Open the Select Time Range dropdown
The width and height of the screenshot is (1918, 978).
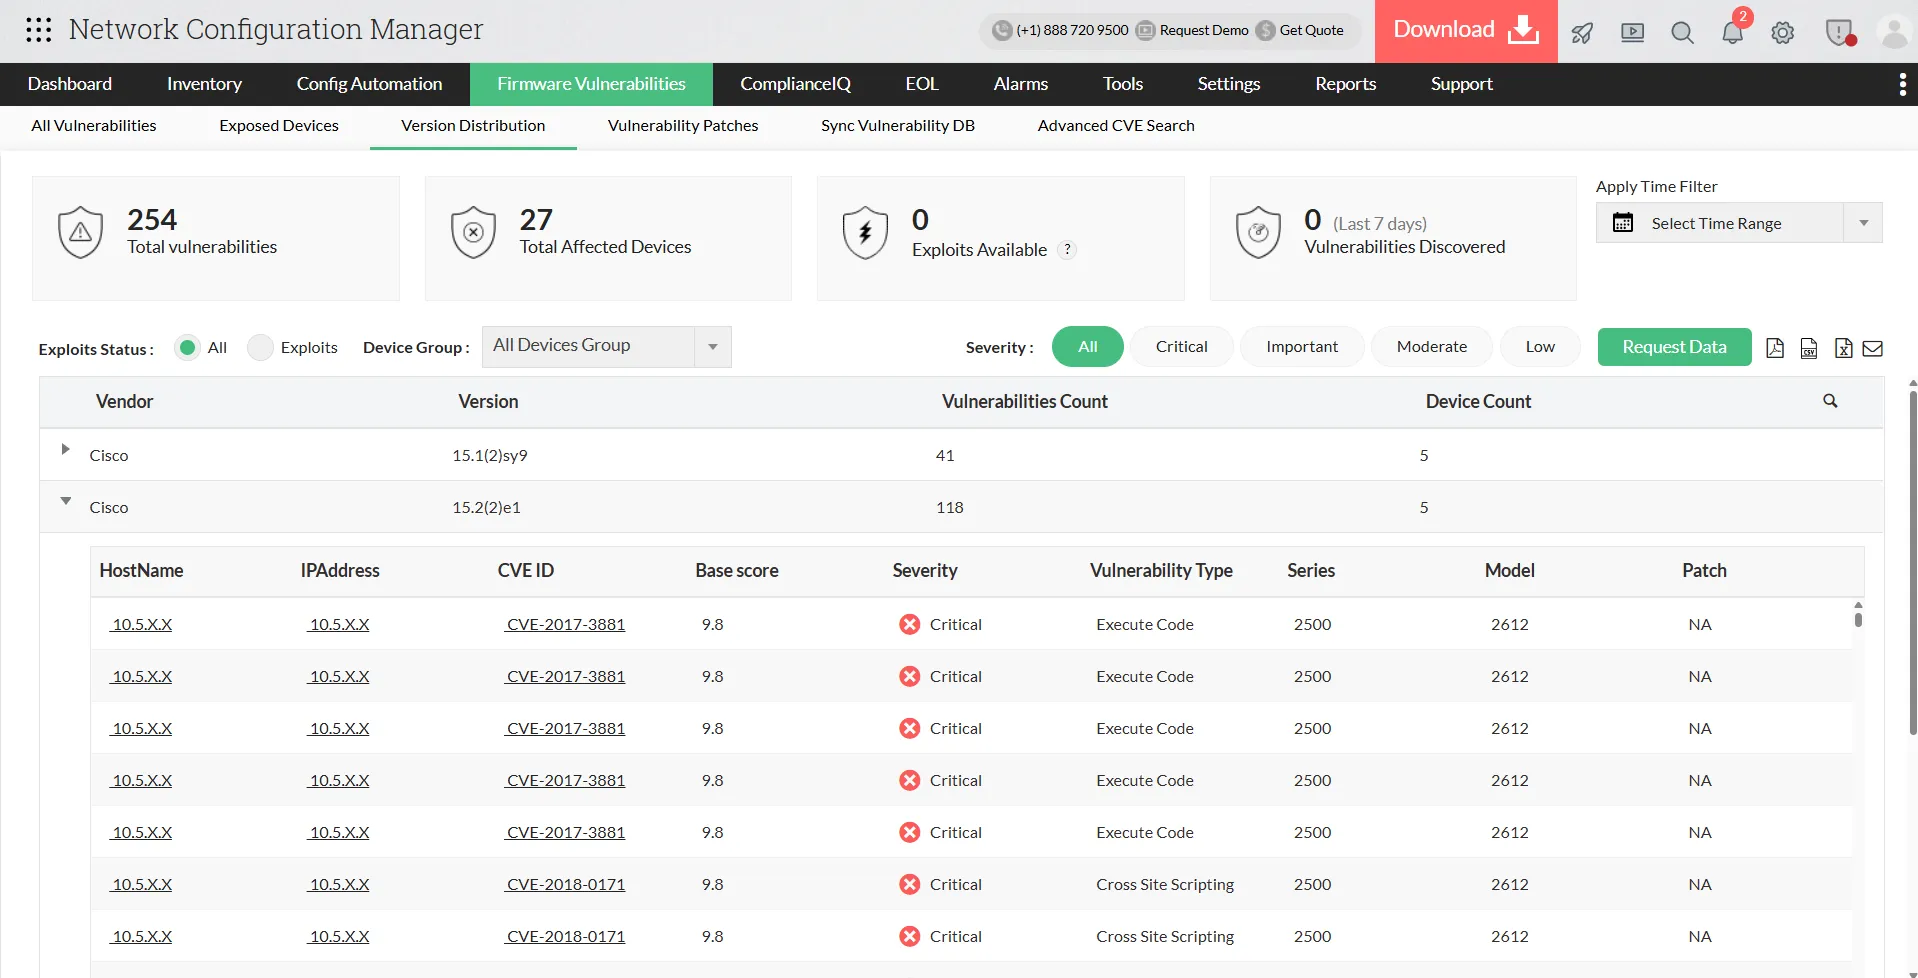(x=1738, y=223)
